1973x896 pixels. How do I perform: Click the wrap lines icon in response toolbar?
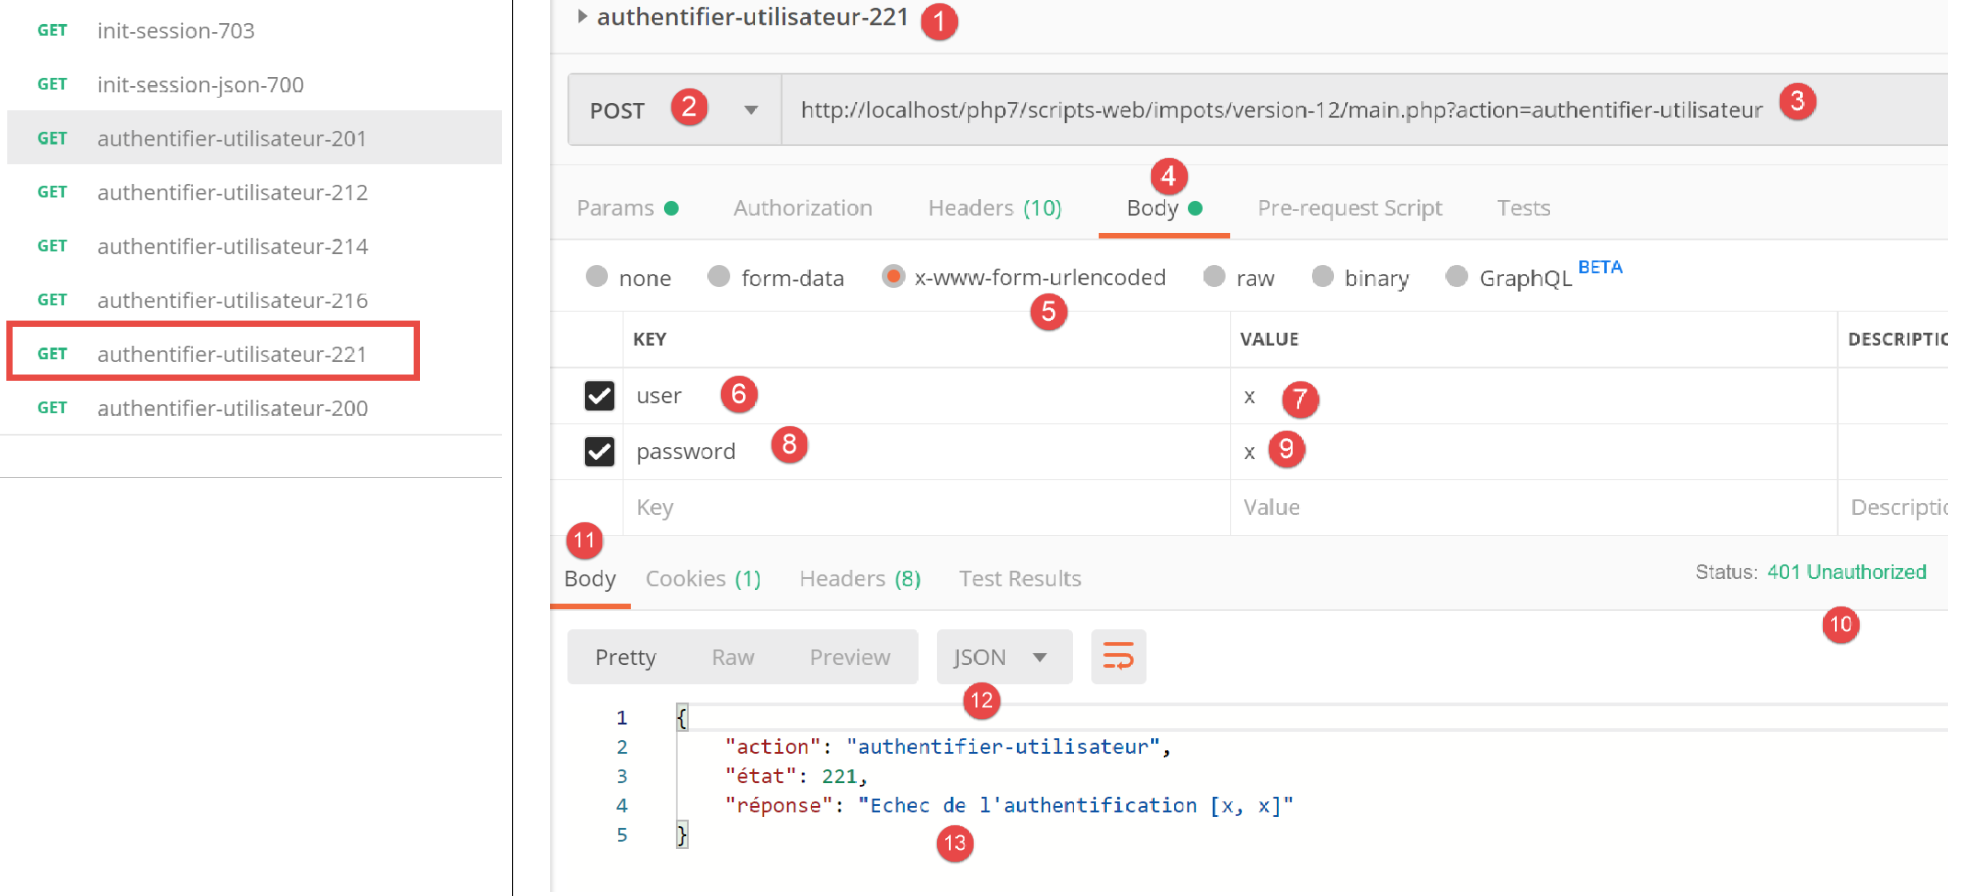tap(1117, 657)
